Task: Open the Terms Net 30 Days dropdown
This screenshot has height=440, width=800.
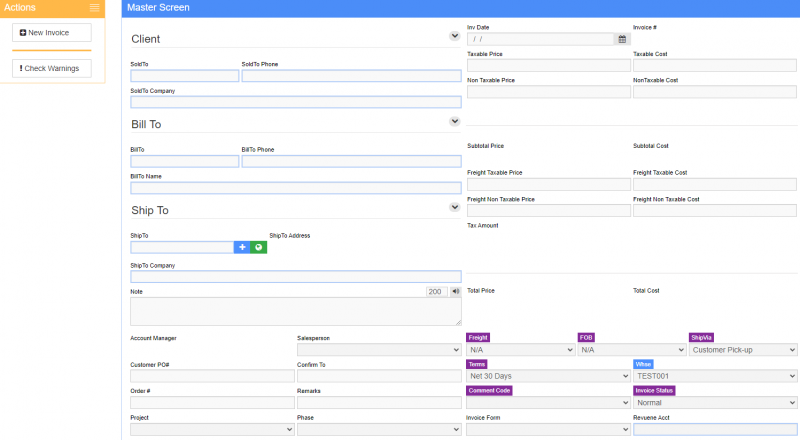Action: pos(548,376)
